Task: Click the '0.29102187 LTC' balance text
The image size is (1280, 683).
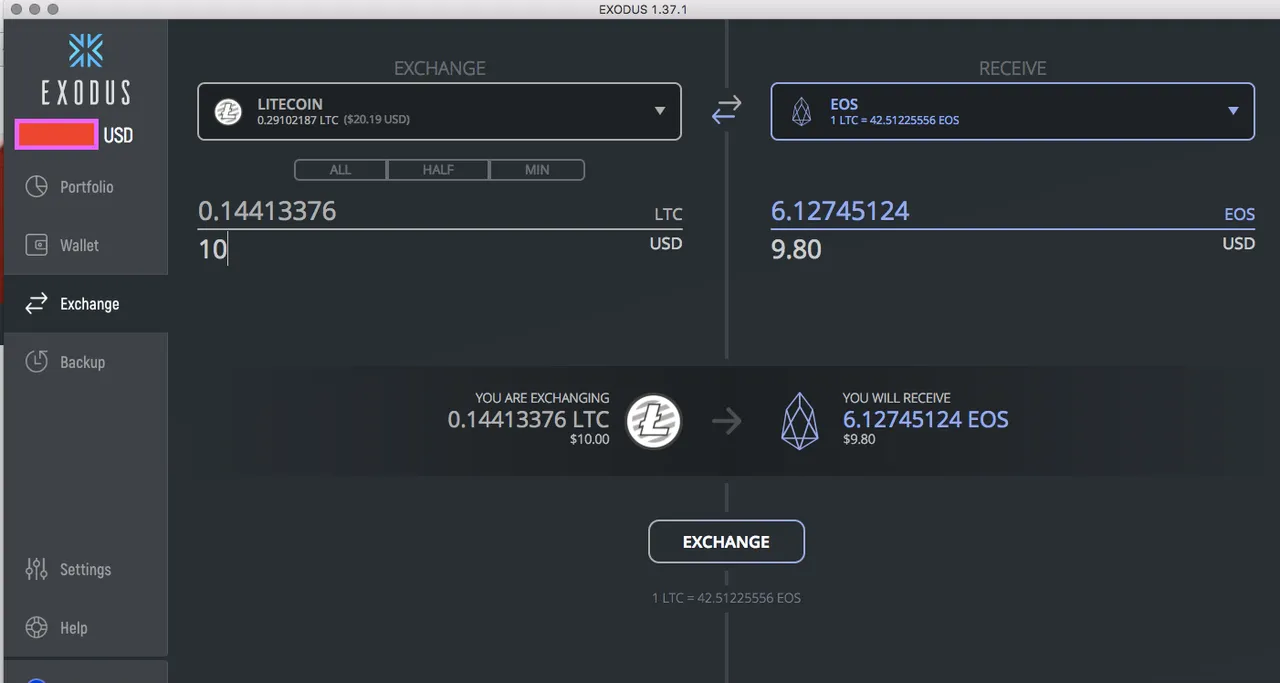Action: pos(299,120)
